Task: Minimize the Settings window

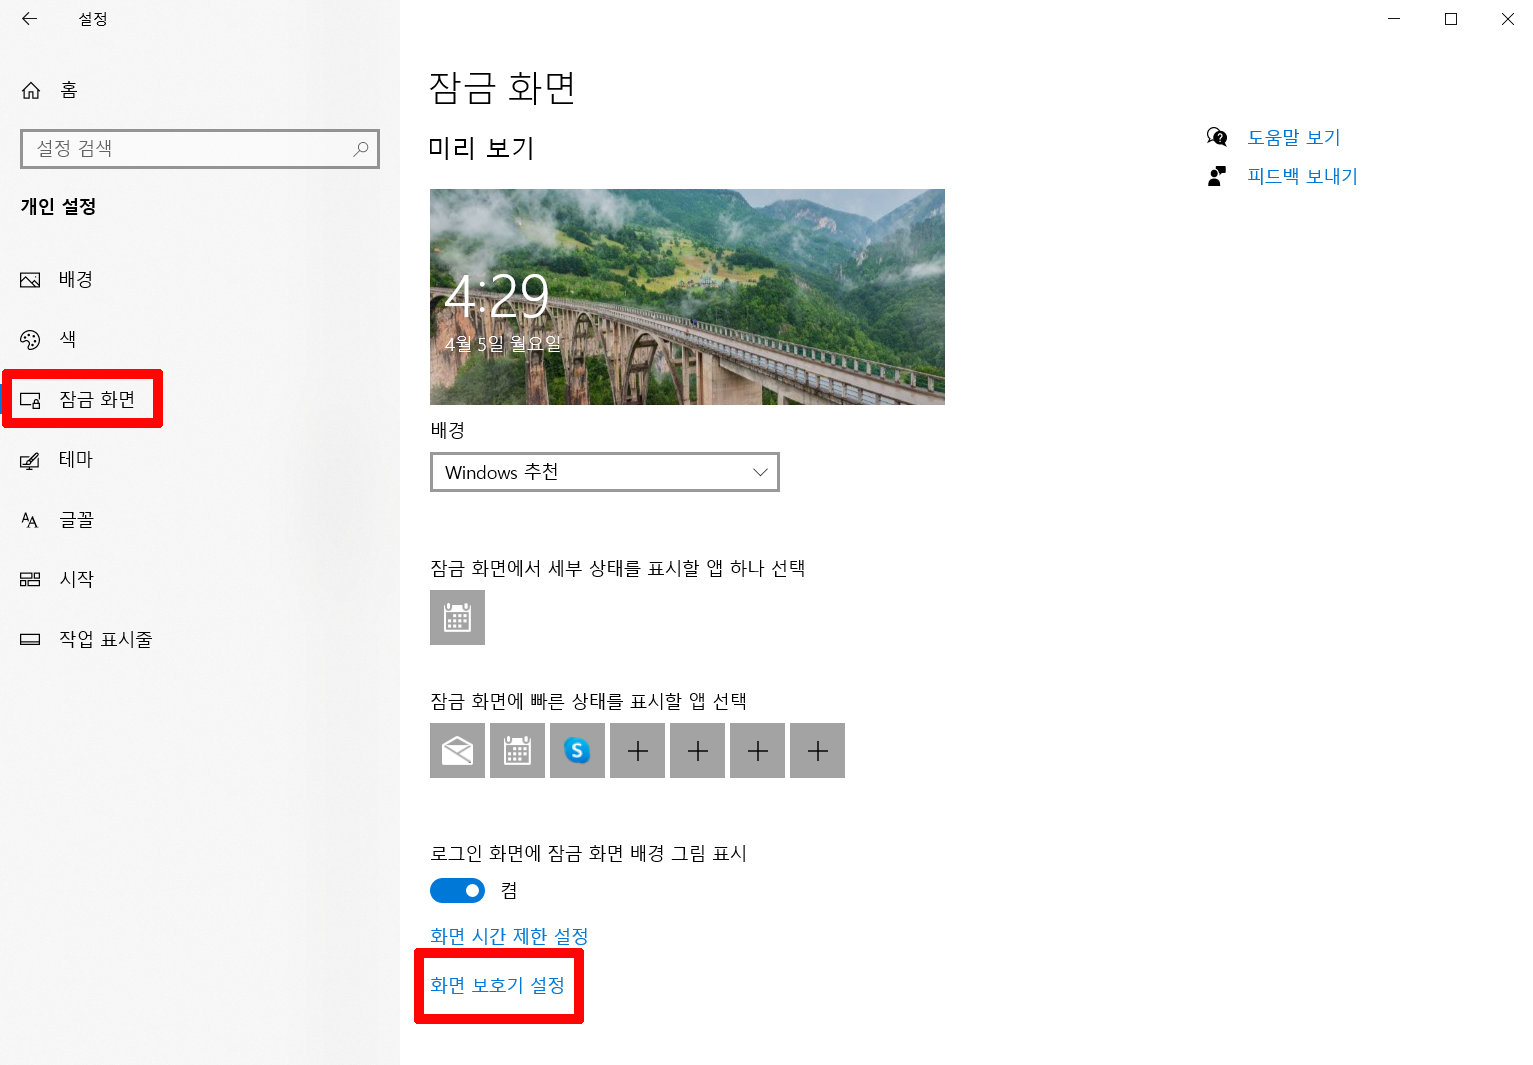Action: [x=1394, y=19]
